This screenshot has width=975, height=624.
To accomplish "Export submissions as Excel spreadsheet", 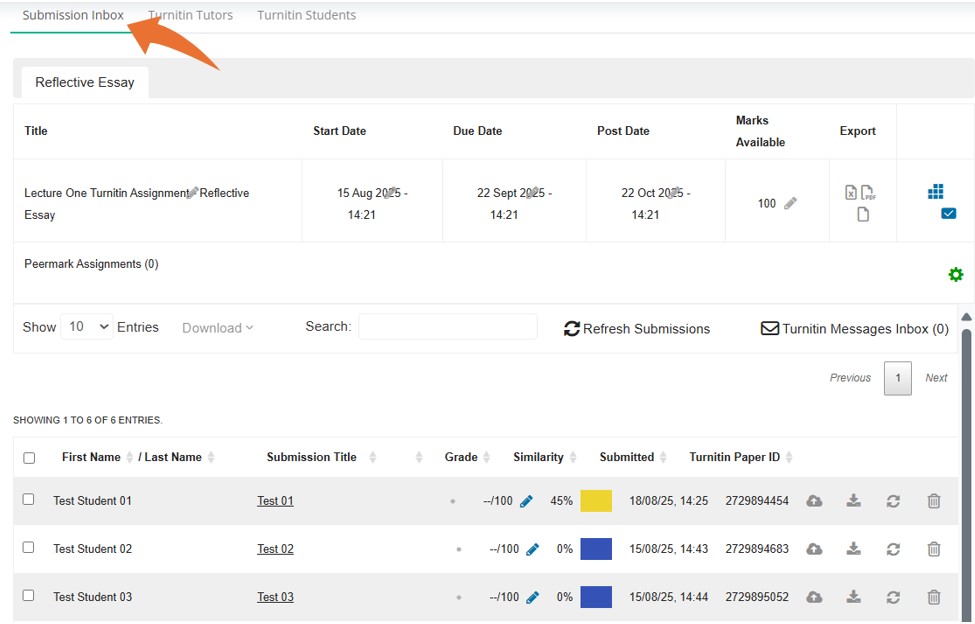I will (x=851, y=193).
